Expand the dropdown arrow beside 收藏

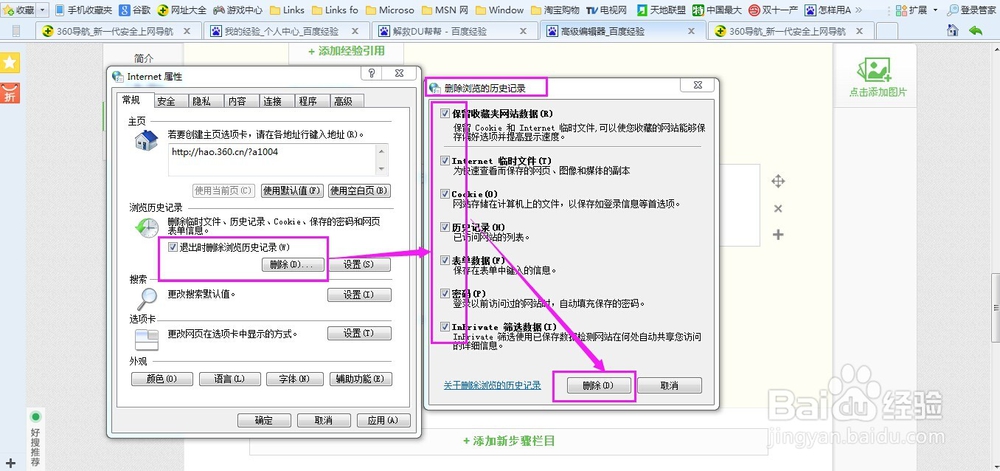43,10
